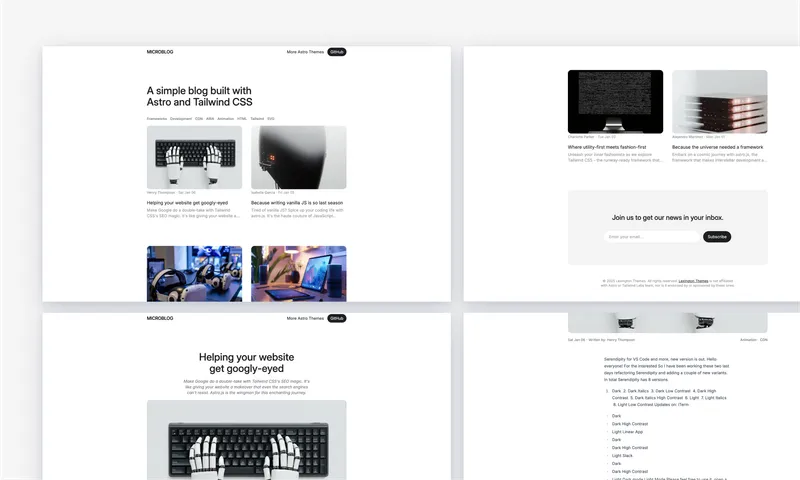
Task: Click the MICROBLOG logo in top-left page
Action: (x=160, y=51)
